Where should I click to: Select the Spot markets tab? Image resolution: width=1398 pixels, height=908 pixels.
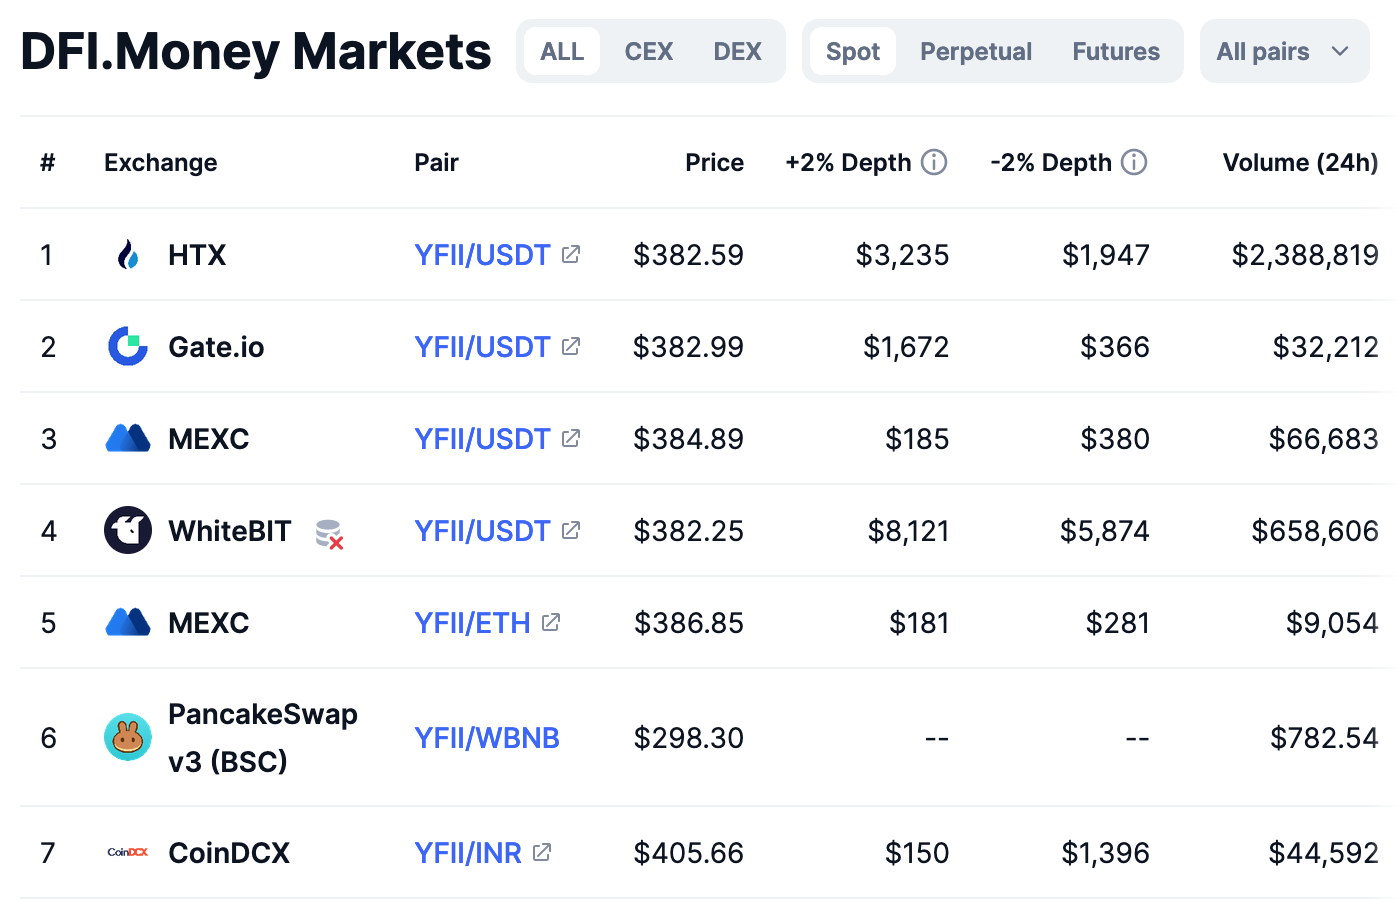coord(853,51)
